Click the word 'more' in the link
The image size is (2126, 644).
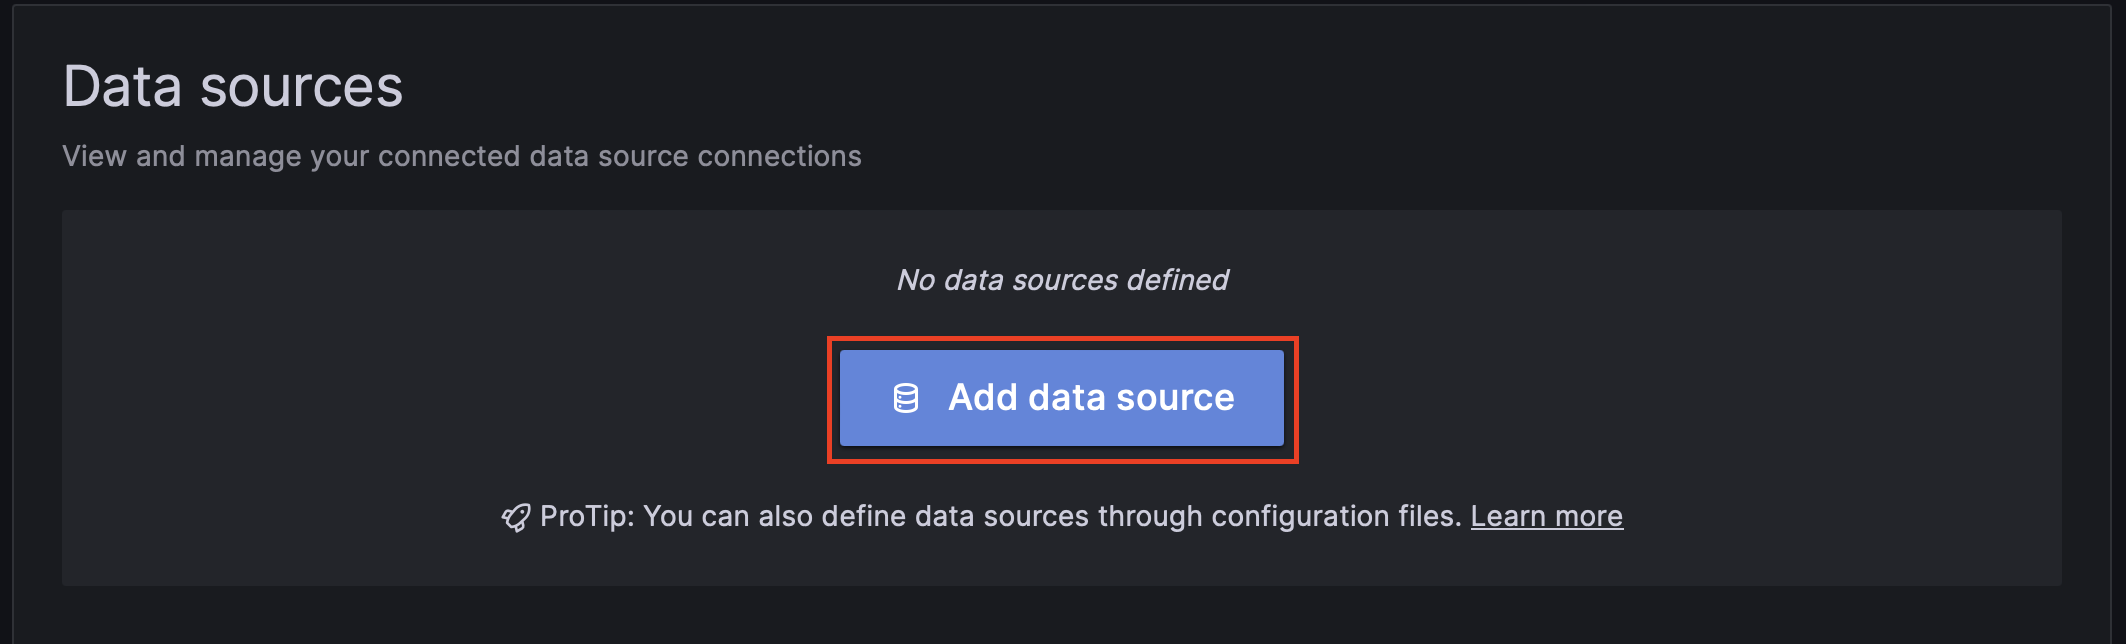[1589, 516]
